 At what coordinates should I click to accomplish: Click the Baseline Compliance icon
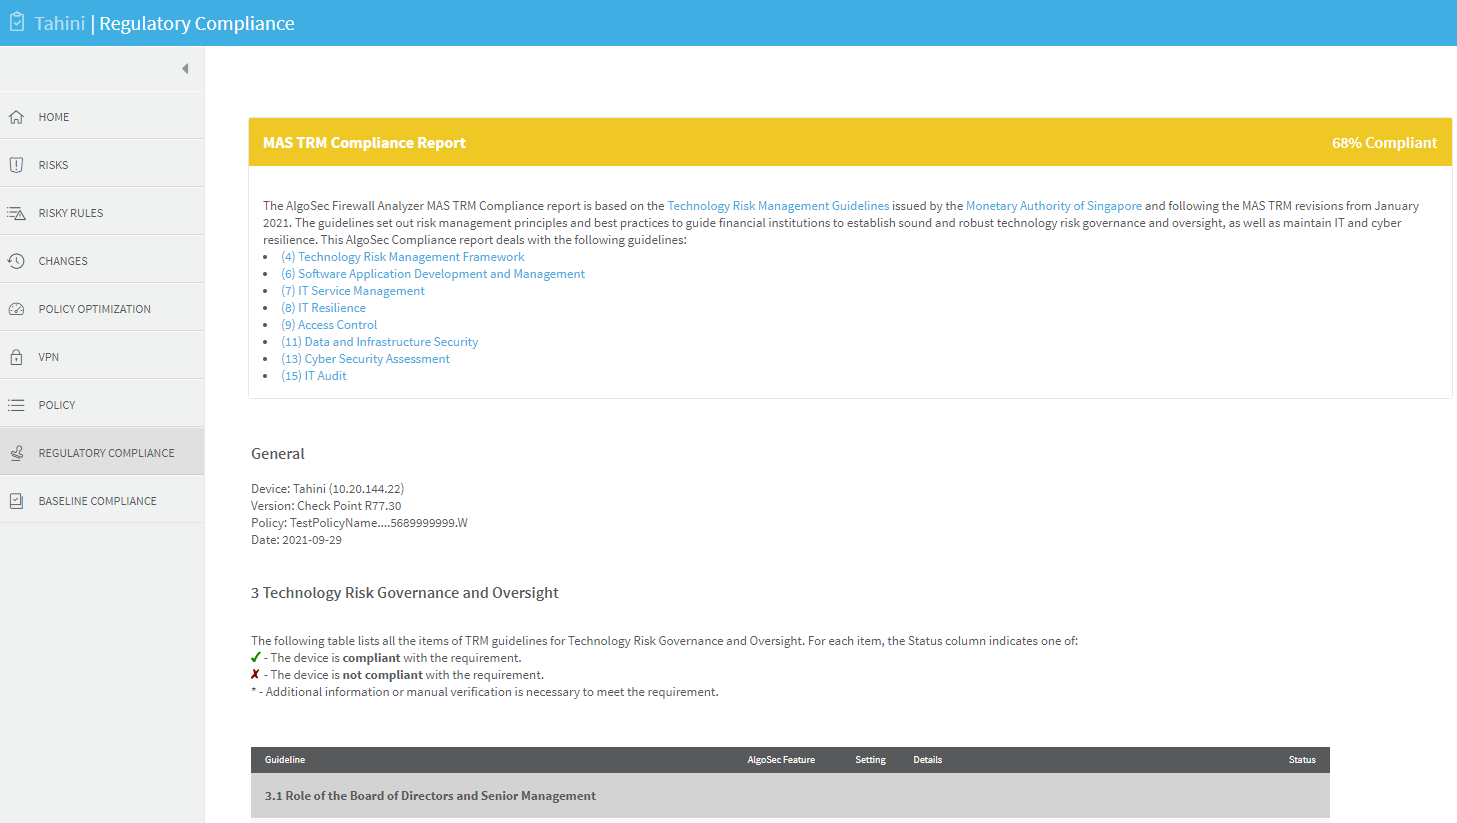click(x=16, y=501)
